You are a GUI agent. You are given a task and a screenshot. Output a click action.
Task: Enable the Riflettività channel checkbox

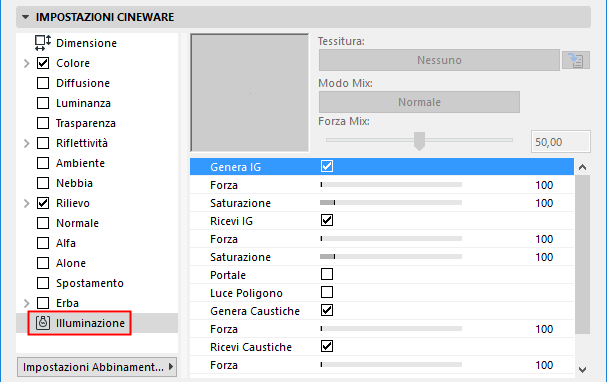(43, 143)
